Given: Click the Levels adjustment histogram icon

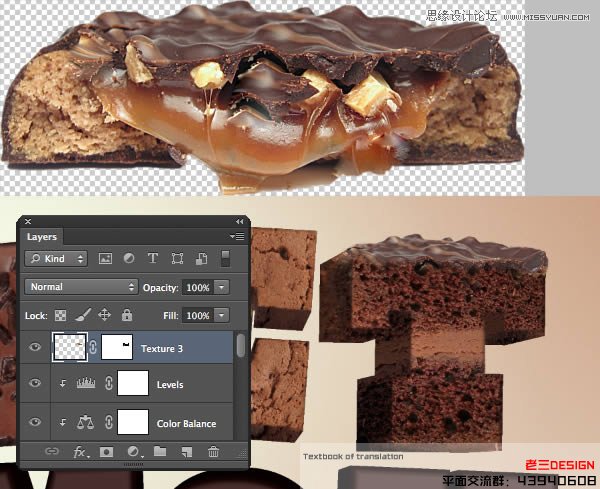Looking at the screenshot, I should 86,383.
